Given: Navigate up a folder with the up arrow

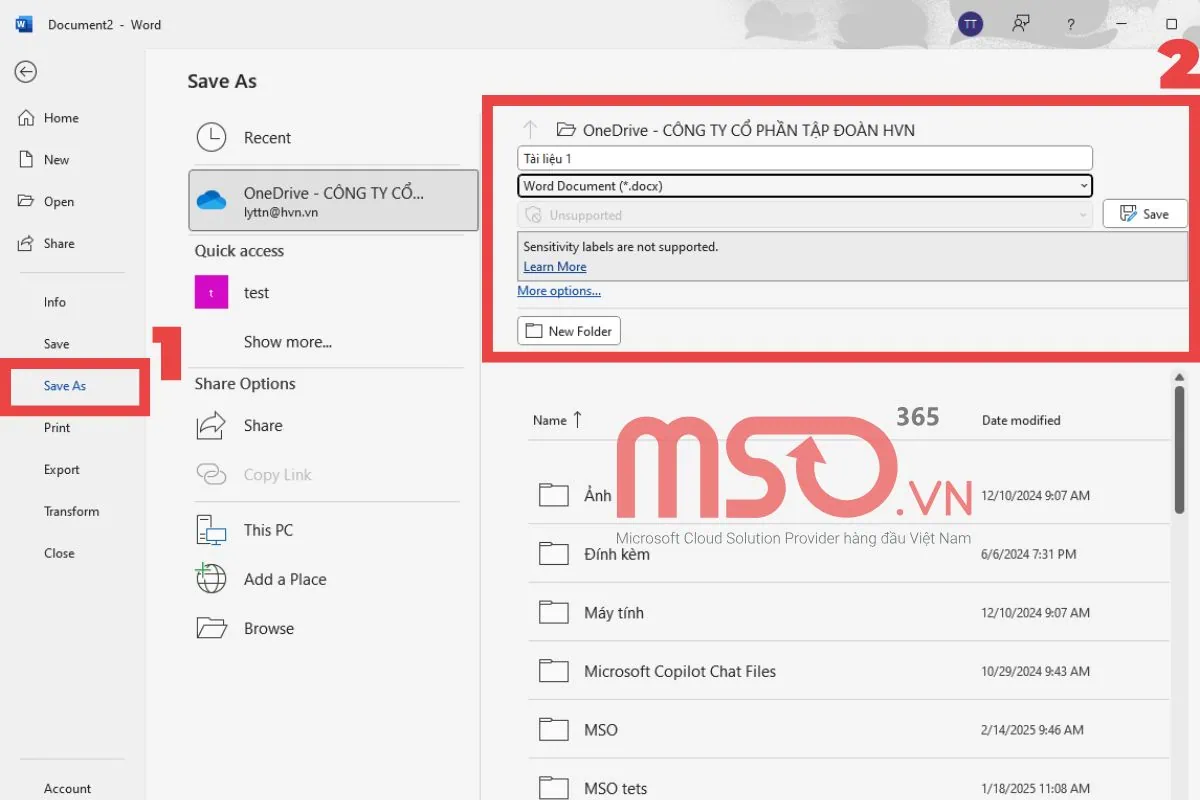Looking at the screenshot, I should [x=531, y=129].
